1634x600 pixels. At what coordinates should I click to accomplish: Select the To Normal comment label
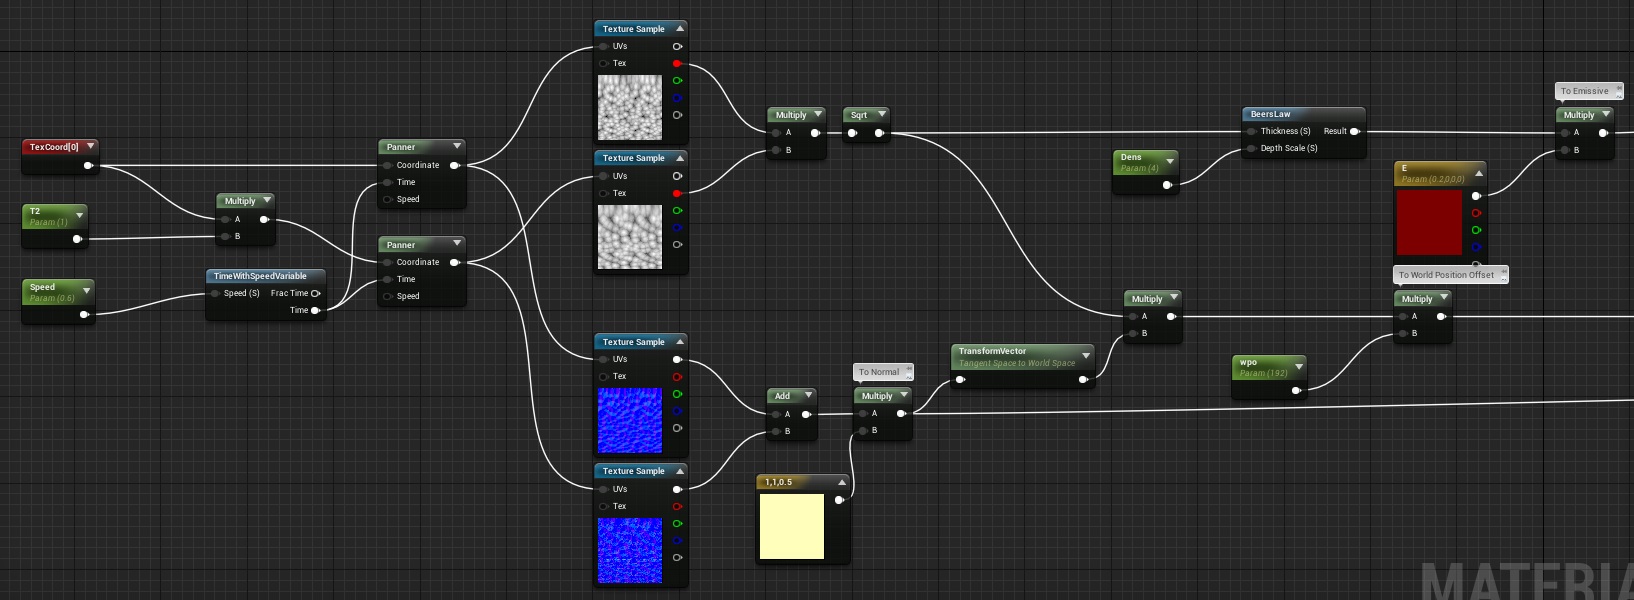[879, 372]
